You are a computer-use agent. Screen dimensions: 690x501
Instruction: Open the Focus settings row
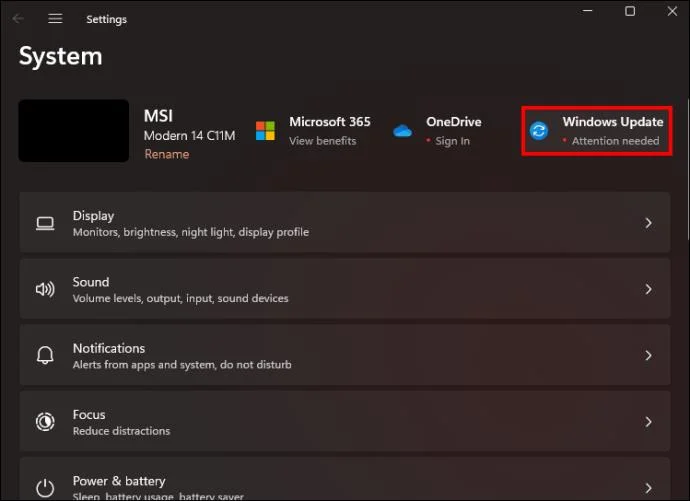pyautogui.click(x=345, y=421)
